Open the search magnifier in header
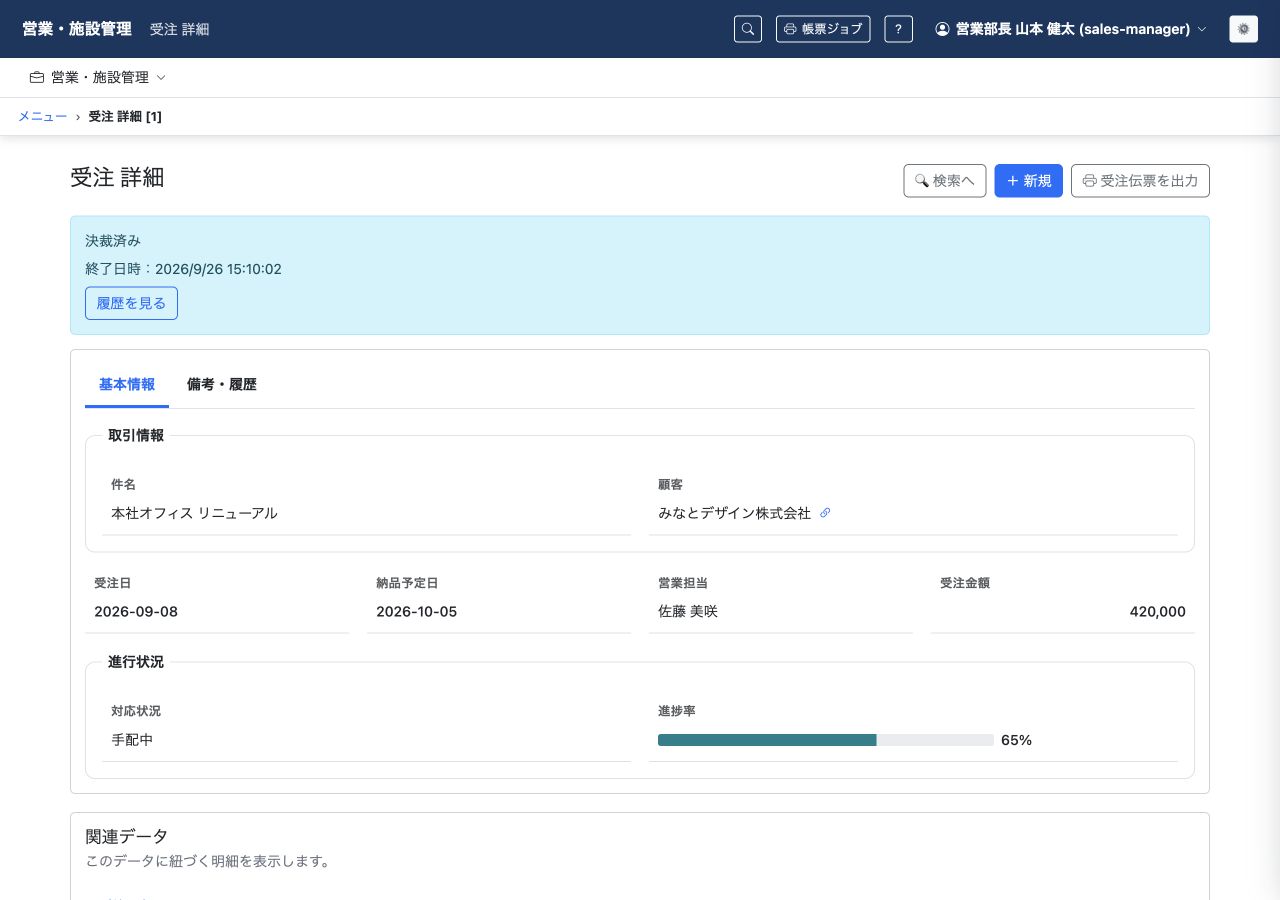1280x900 pixels. 748,29
